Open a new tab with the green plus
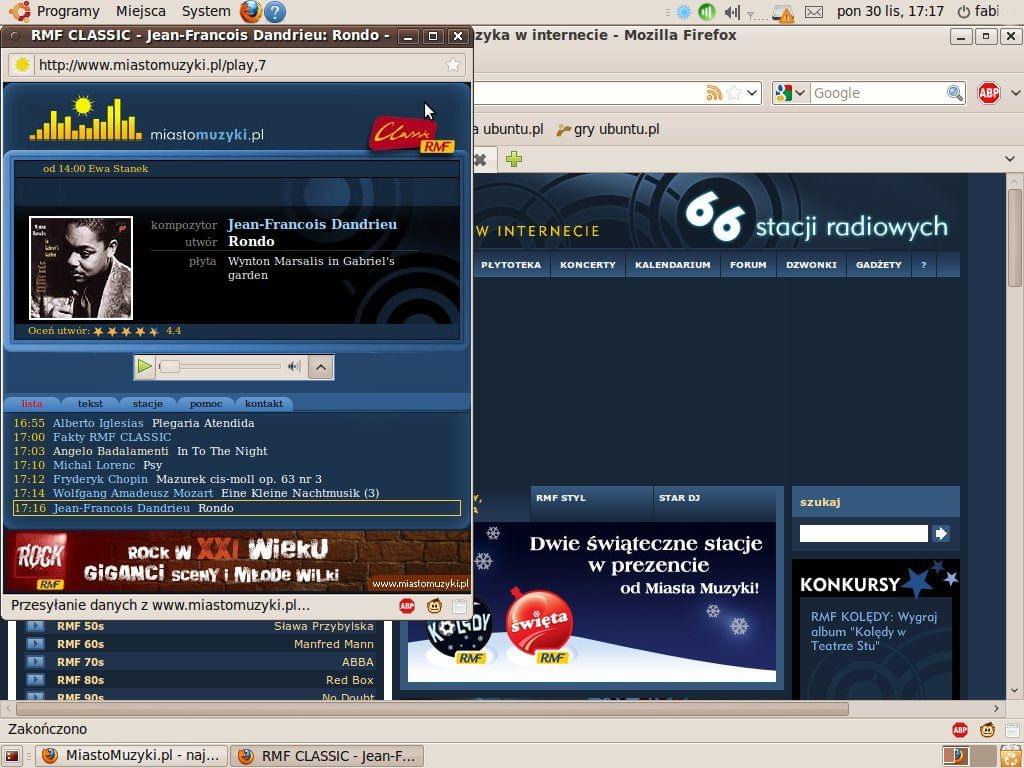 pos(514,159)
